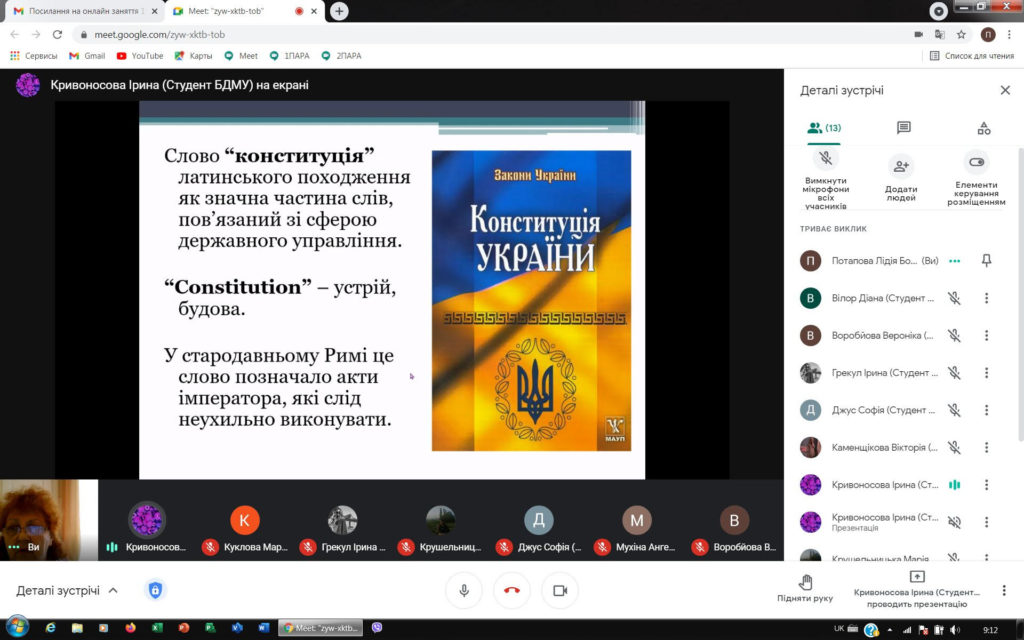Pin Потапова Лідія to the screen

pos(986,261)
